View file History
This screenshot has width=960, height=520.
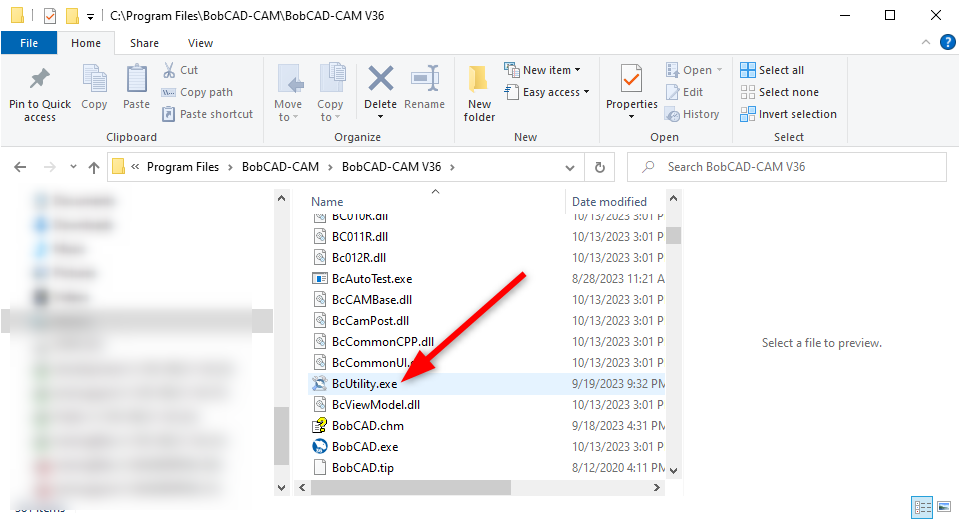click(692, 114)
